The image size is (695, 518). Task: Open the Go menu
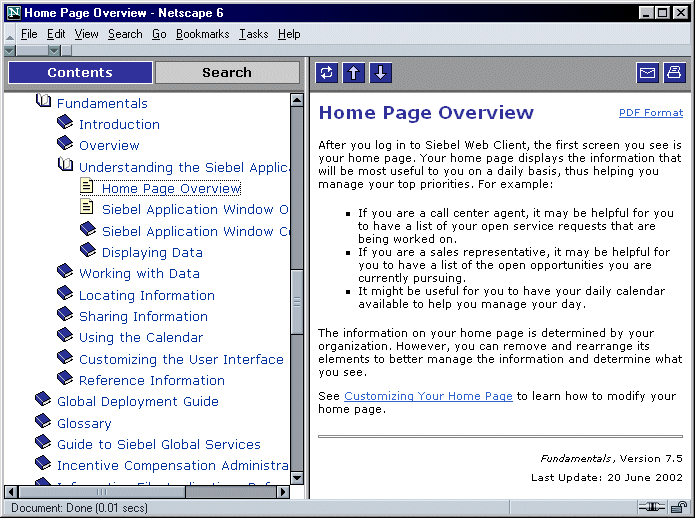(159, 34)
